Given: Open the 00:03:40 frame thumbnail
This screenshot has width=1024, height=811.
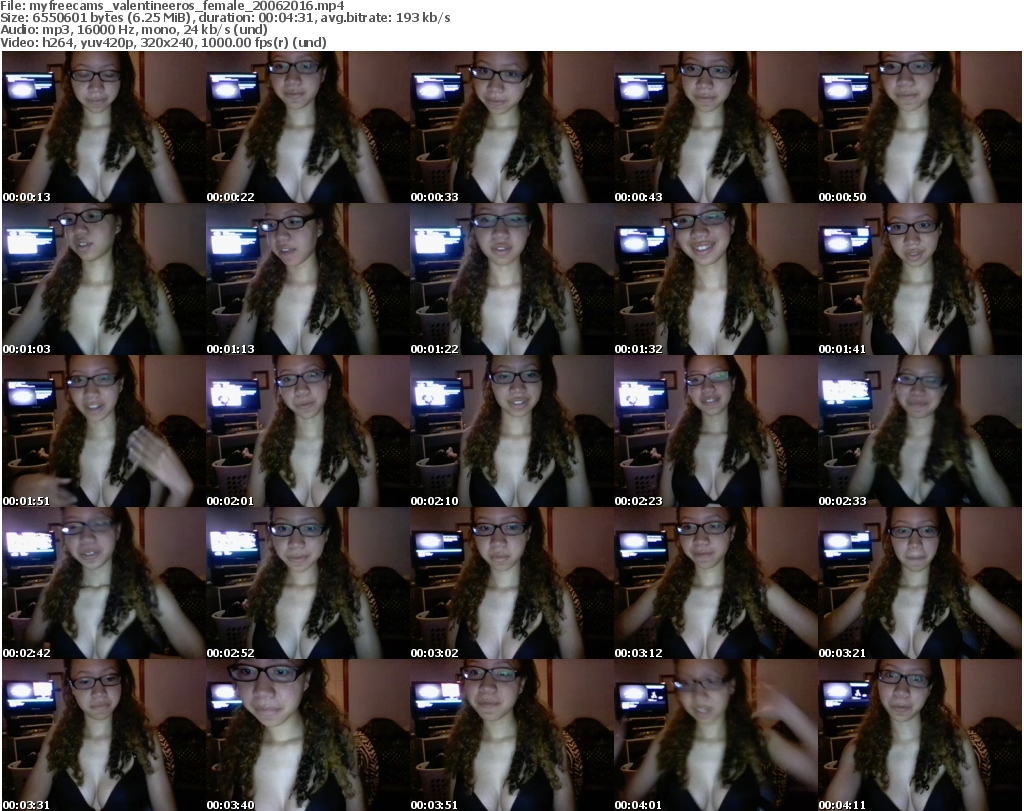Looking at the screenshot, I should click(308, 735).
